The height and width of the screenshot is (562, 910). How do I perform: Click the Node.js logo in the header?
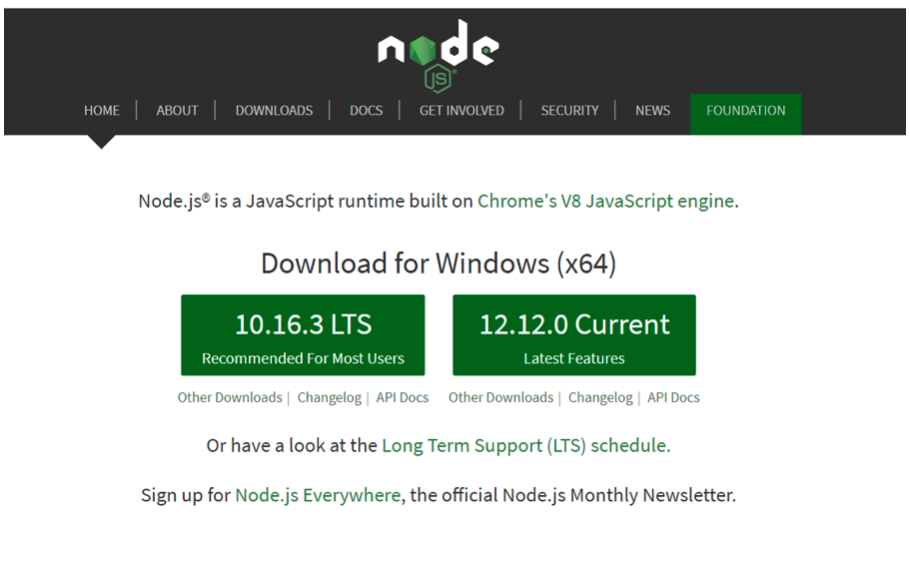click(438, 56)
